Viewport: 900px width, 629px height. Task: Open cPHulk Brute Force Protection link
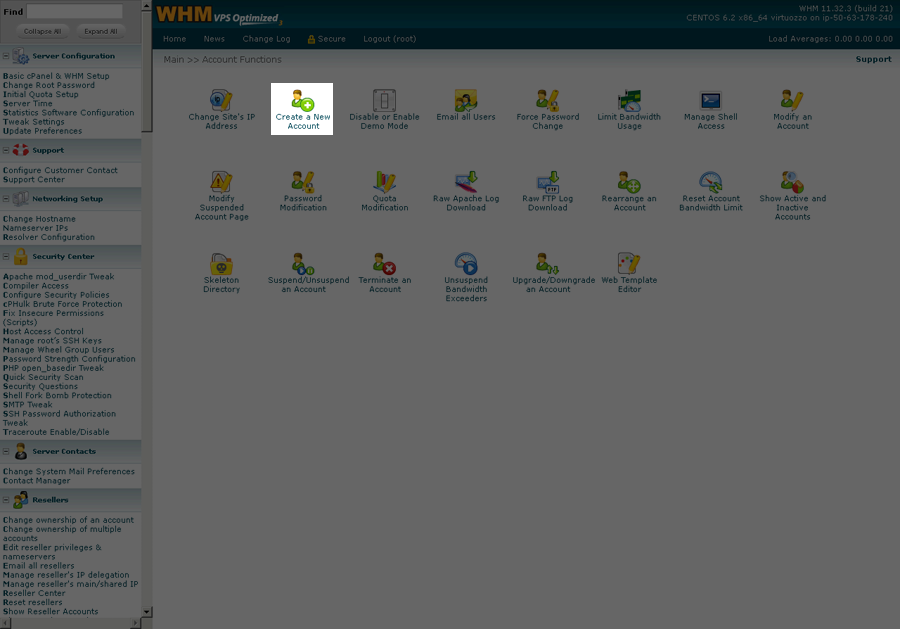coord(62,304)
